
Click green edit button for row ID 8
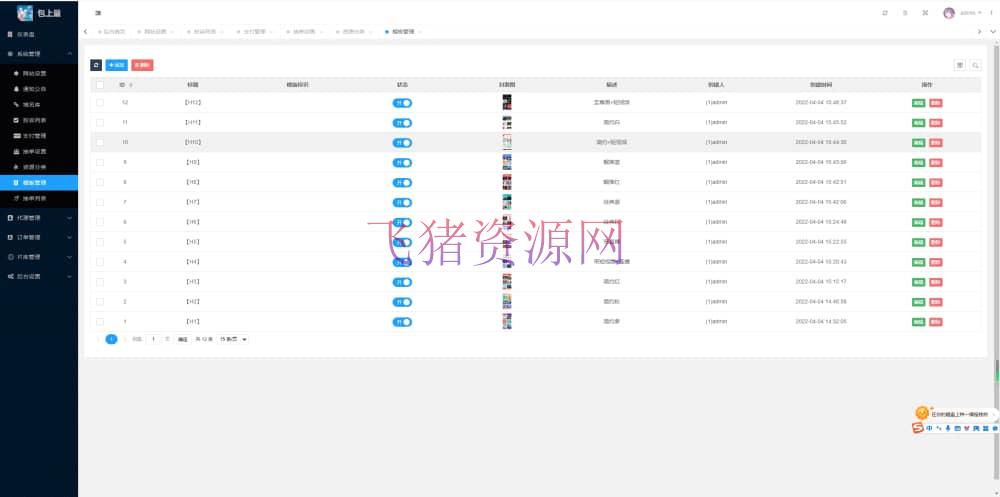pyautogui.click(x=918, y=182)
